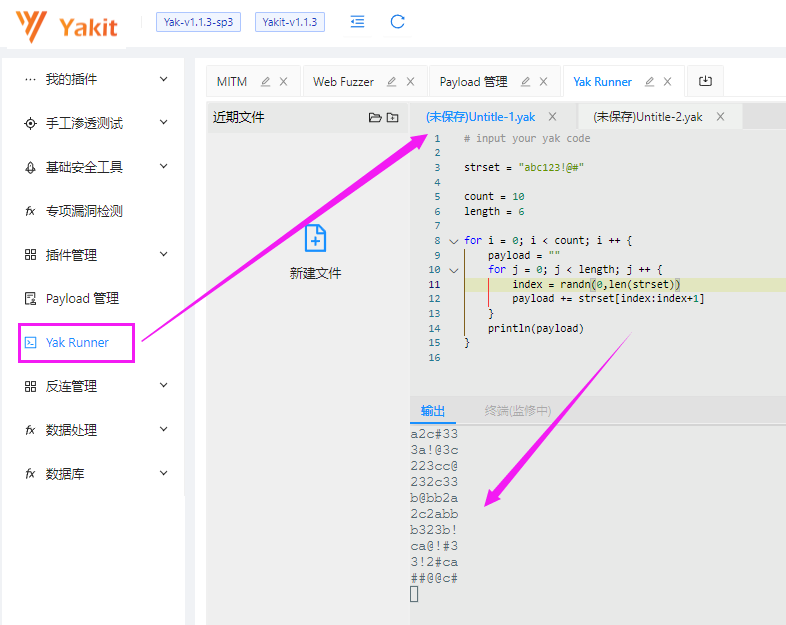
Task: Open Payload 管理 from the sidebar
Action: [x=82, y=299]
